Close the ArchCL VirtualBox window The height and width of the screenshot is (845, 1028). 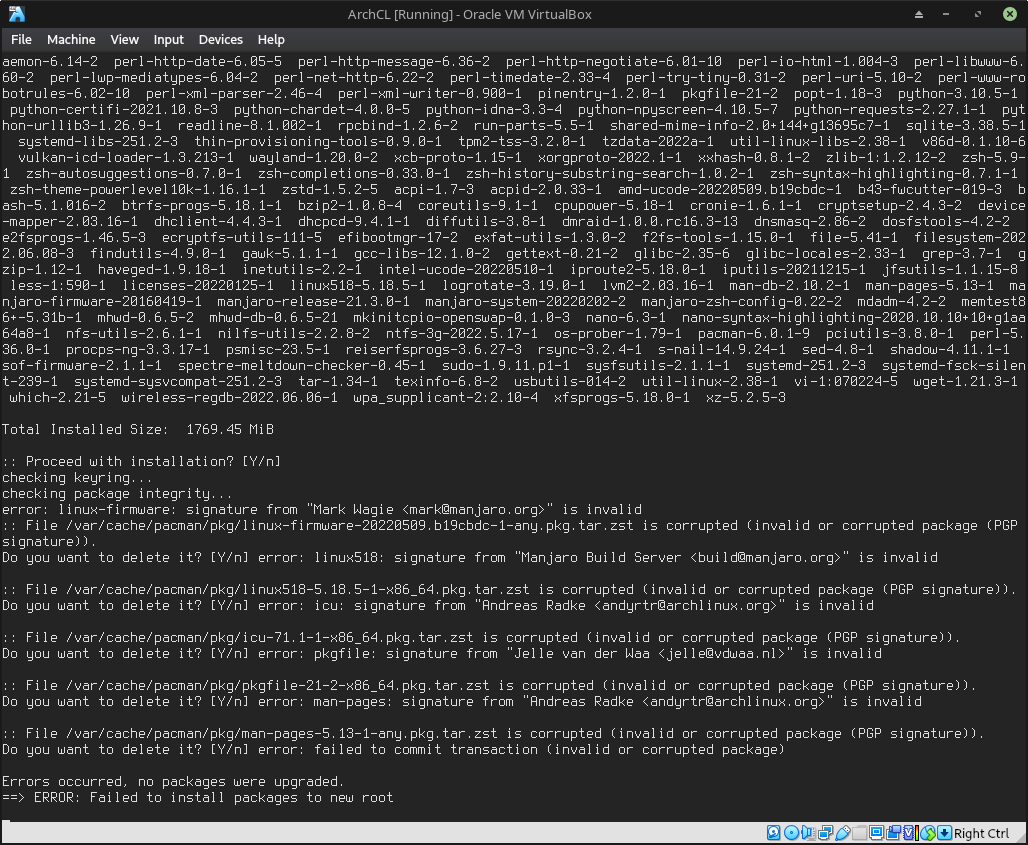point(1010,14)
